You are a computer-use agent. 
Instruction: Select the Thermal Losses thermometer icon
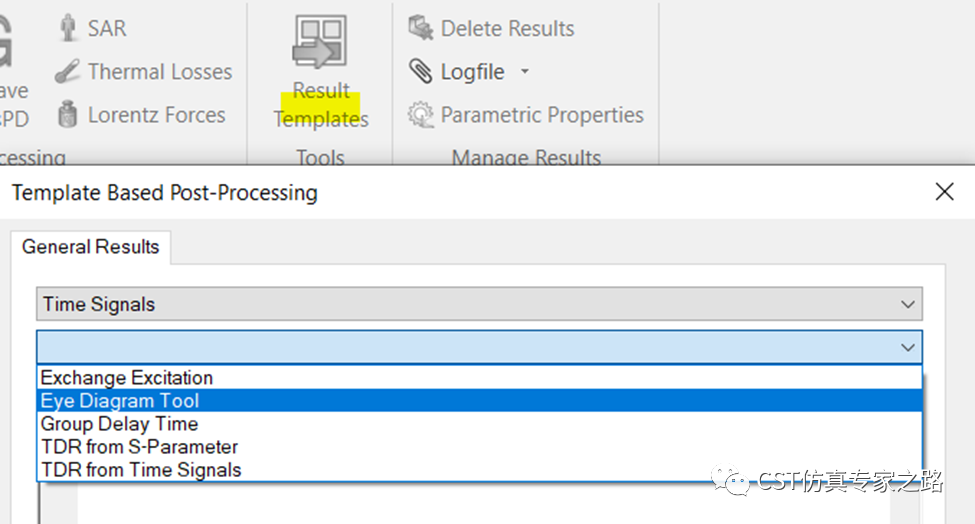click(67, 71)
